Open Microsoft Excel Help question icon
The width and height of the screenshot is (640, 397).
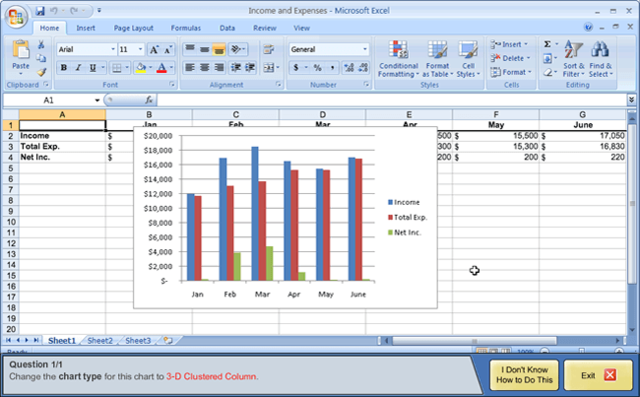(588, 27)
